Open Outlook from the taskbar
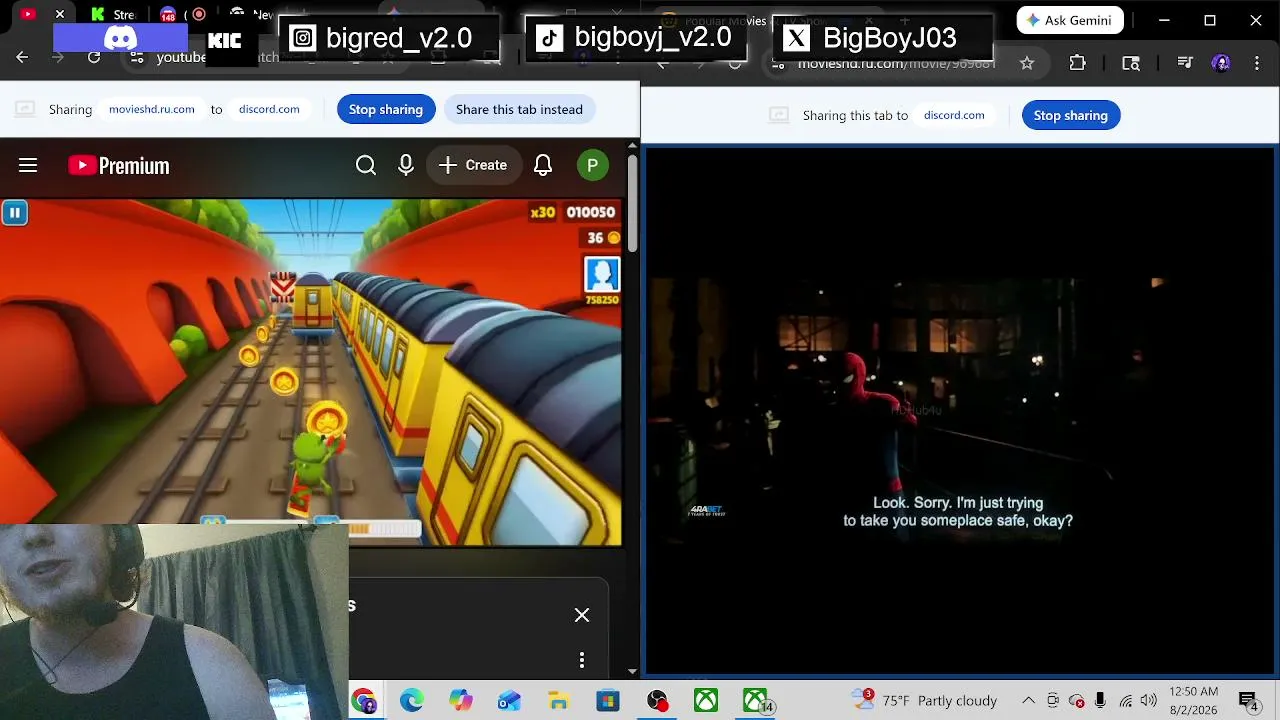The width and height of the screenshot is (1280, 720). (x=509, y=701)
